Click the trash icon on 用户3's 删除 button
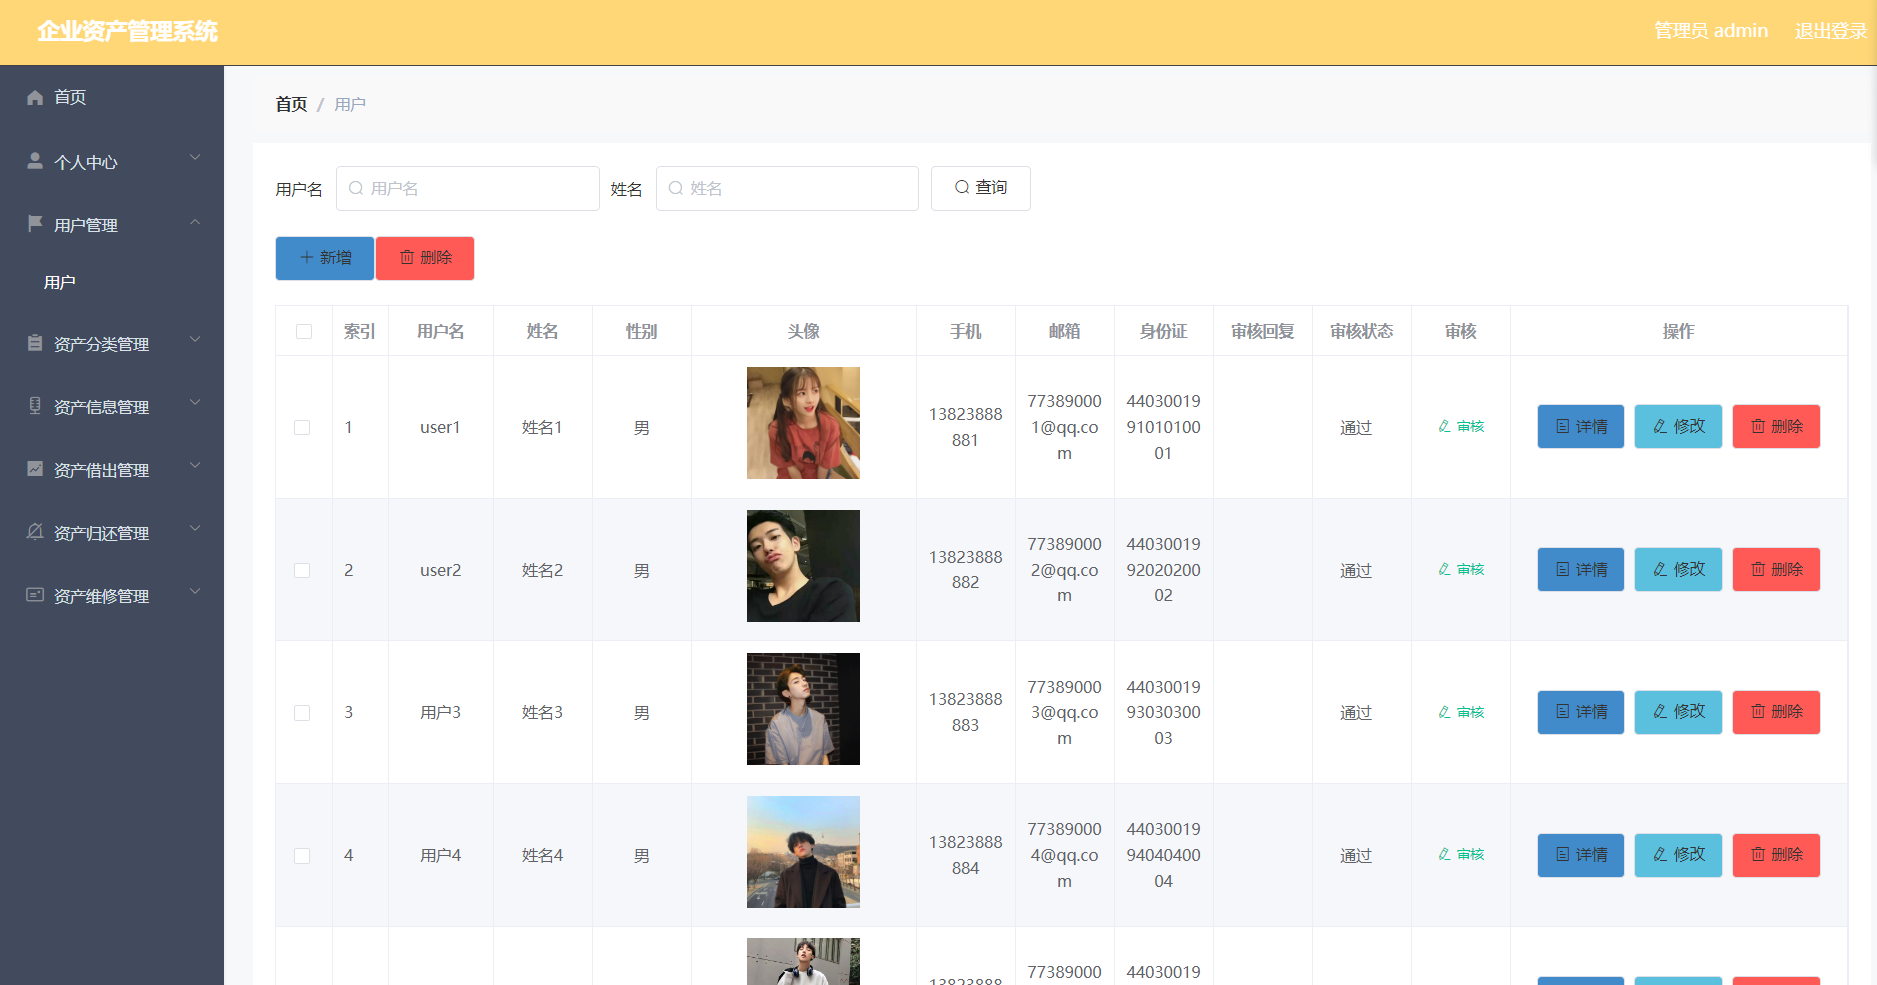This screenshot has width=1877, height=985. pyautogui.click(x=1758, y=712)
